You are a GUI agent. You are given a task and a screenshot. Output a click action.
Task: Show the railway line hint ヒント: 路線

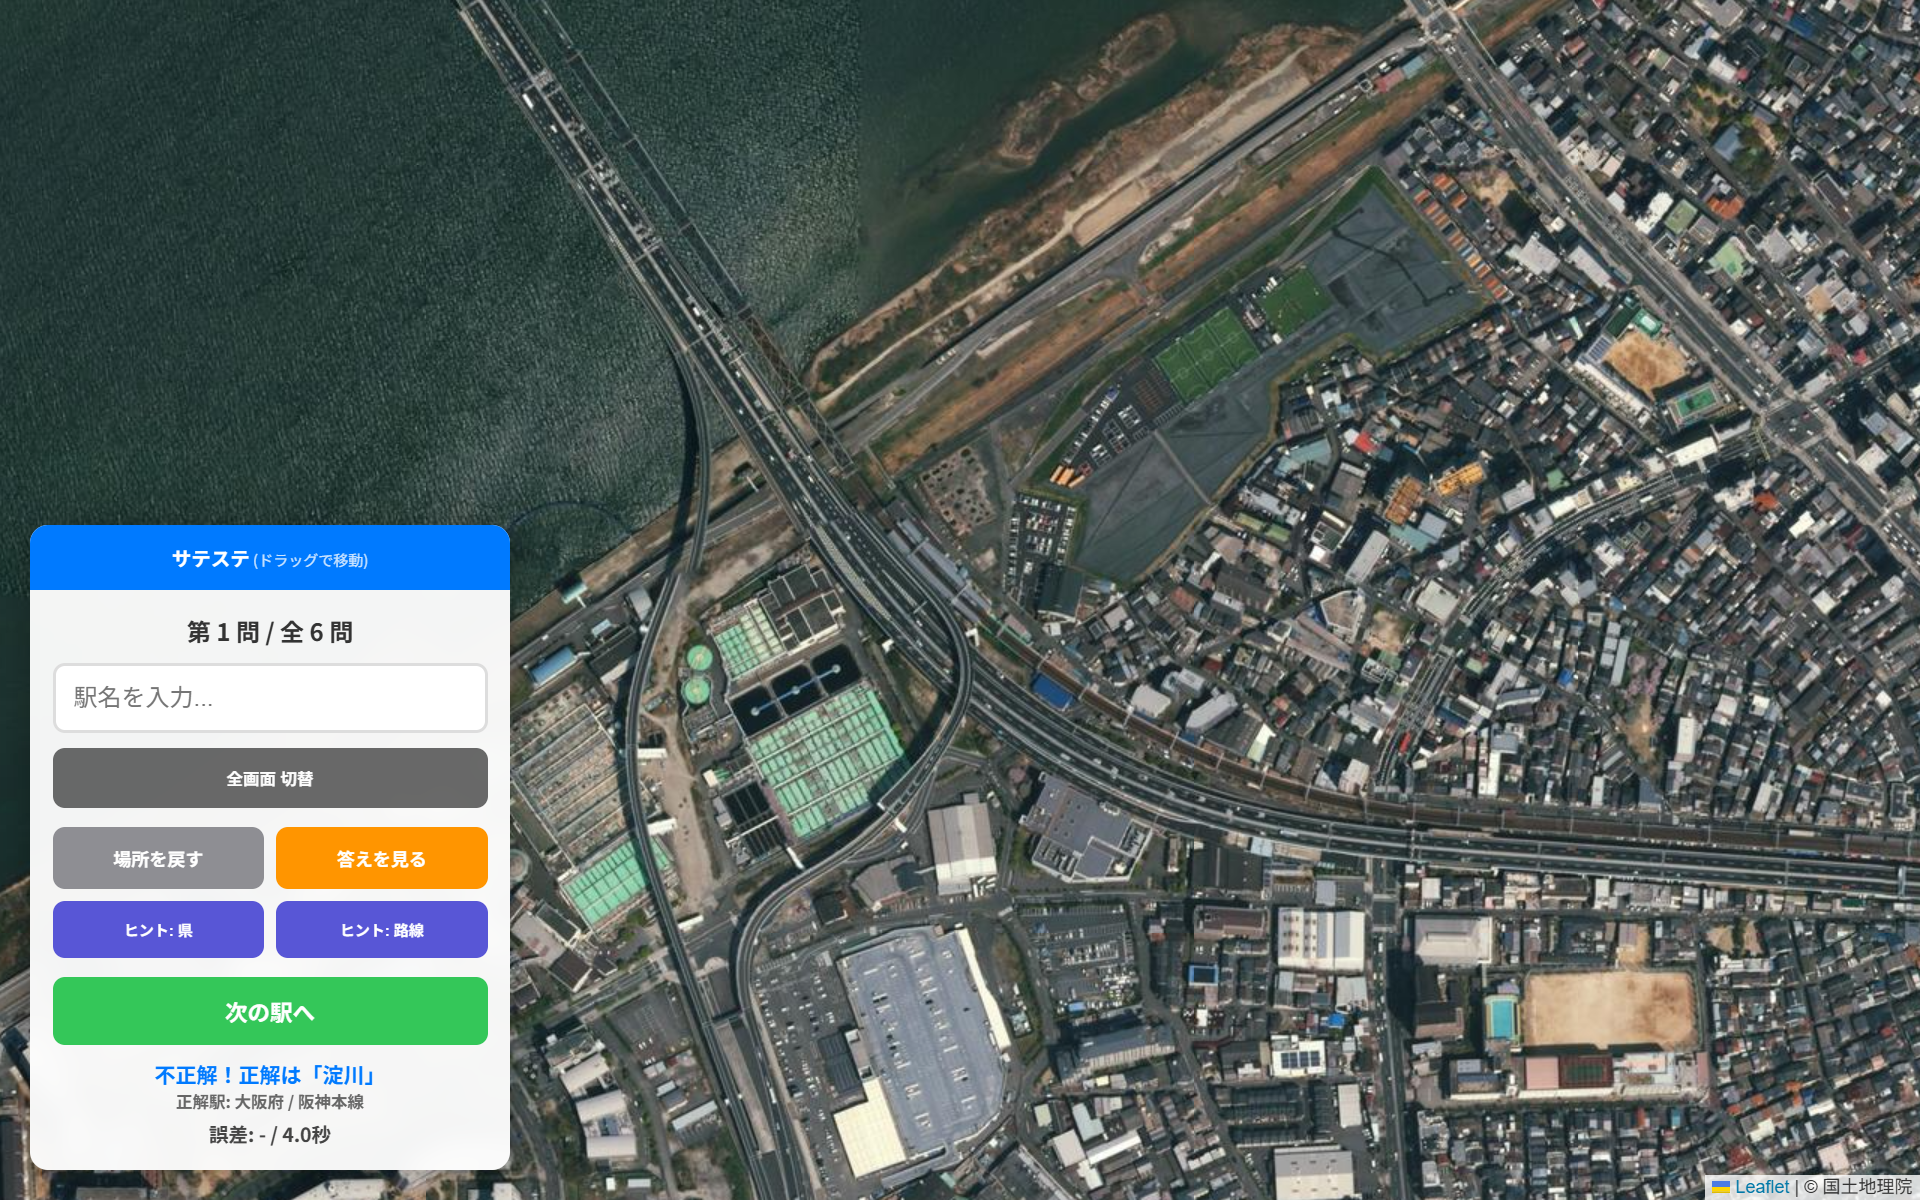382,930
